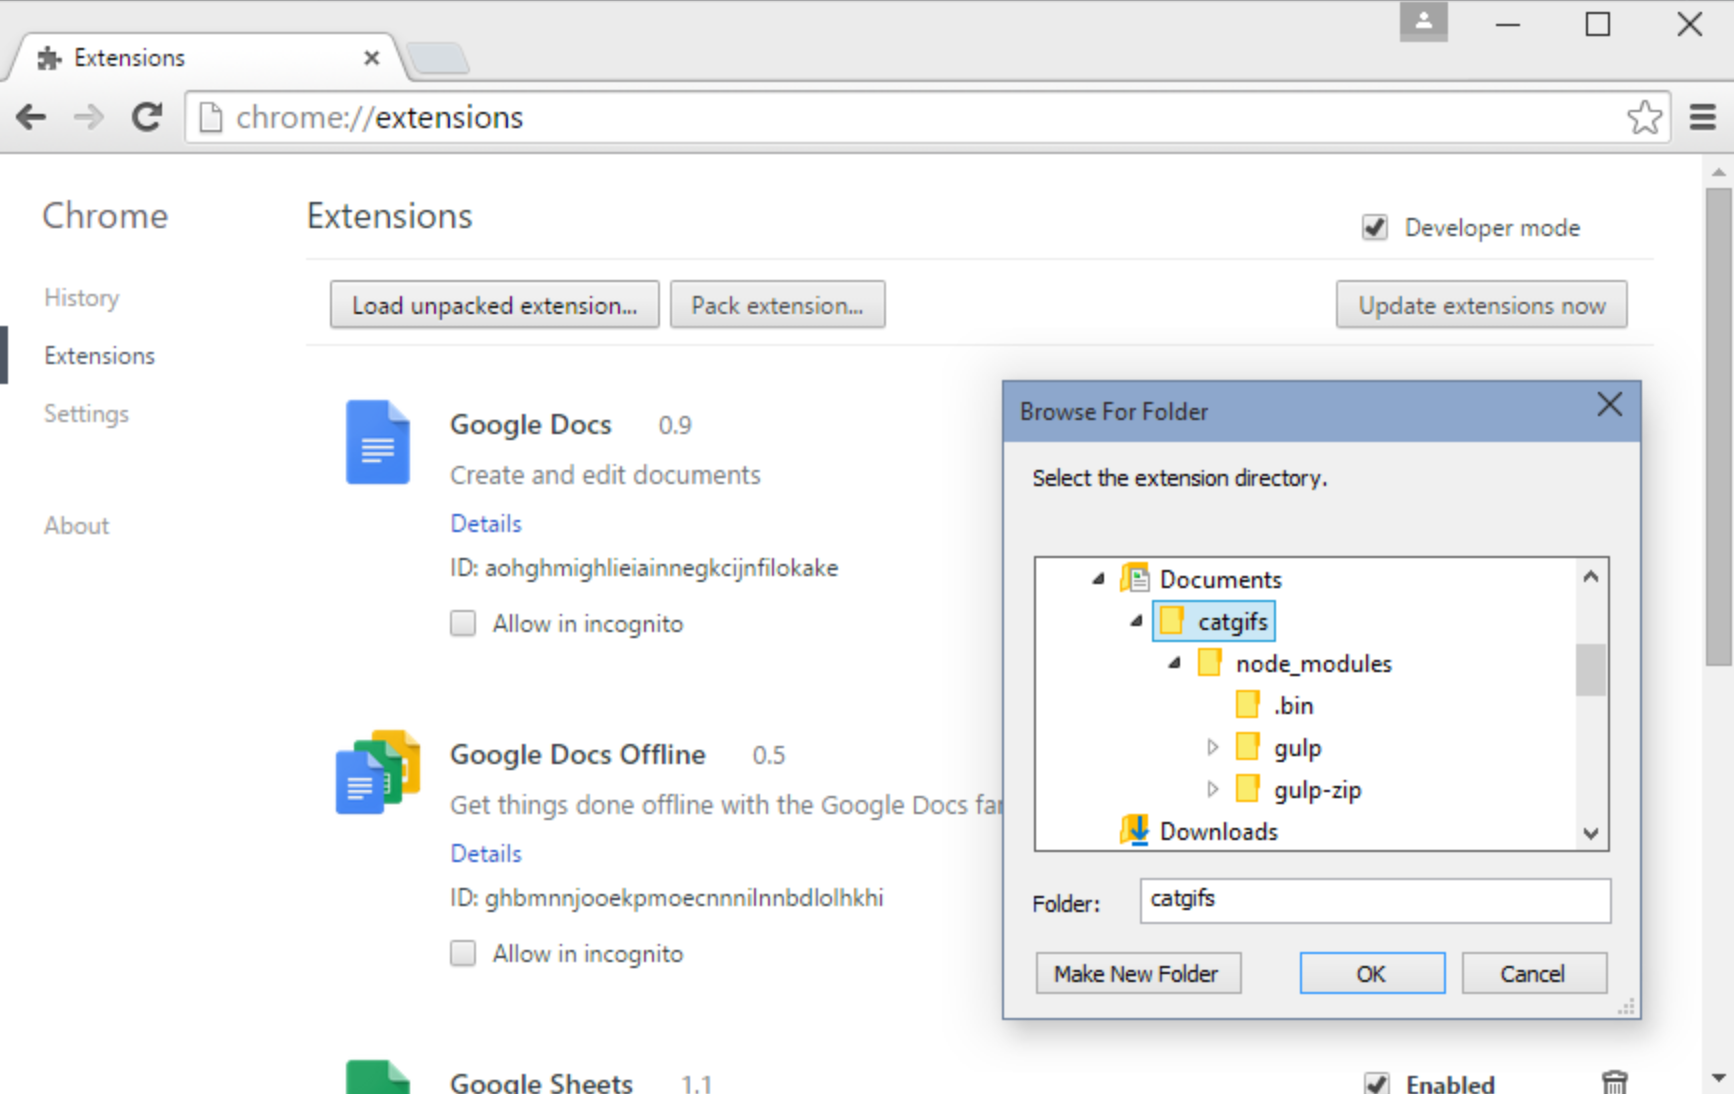Remove Google Sheets with the trash icon
Screen dimensions: 1734x1094
click(1614, 1082)
